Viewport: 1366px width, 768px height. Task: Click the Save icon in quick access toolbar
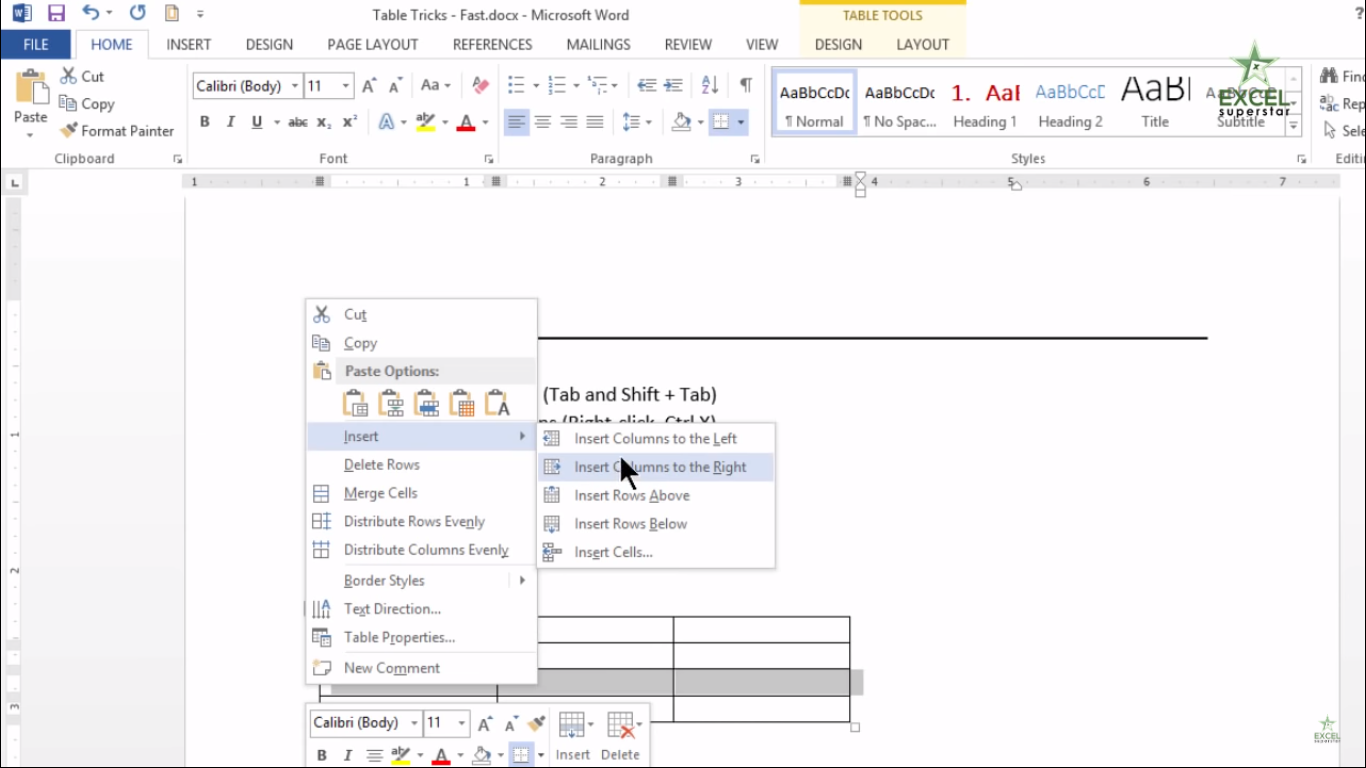pos(56,14)
